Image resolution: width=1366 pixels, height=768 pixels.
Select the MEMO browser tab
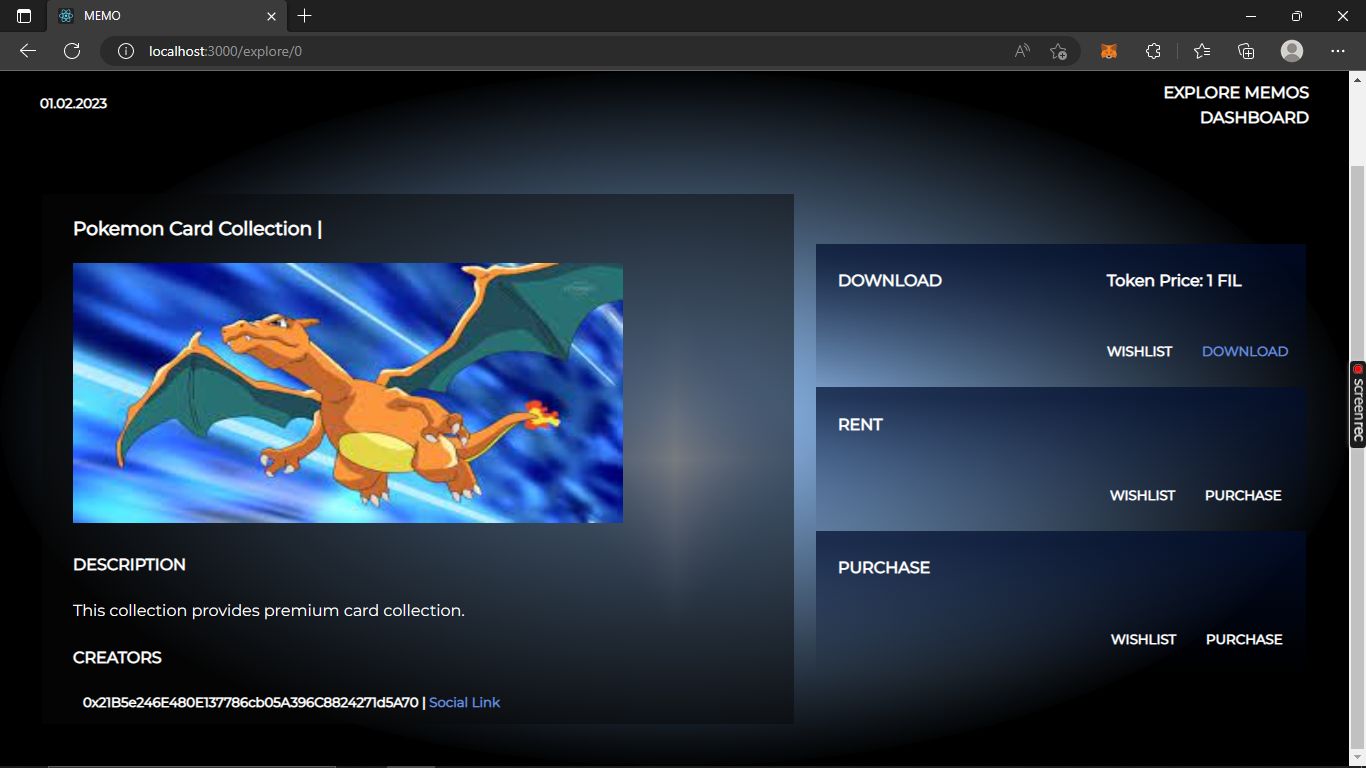(167, 17)
